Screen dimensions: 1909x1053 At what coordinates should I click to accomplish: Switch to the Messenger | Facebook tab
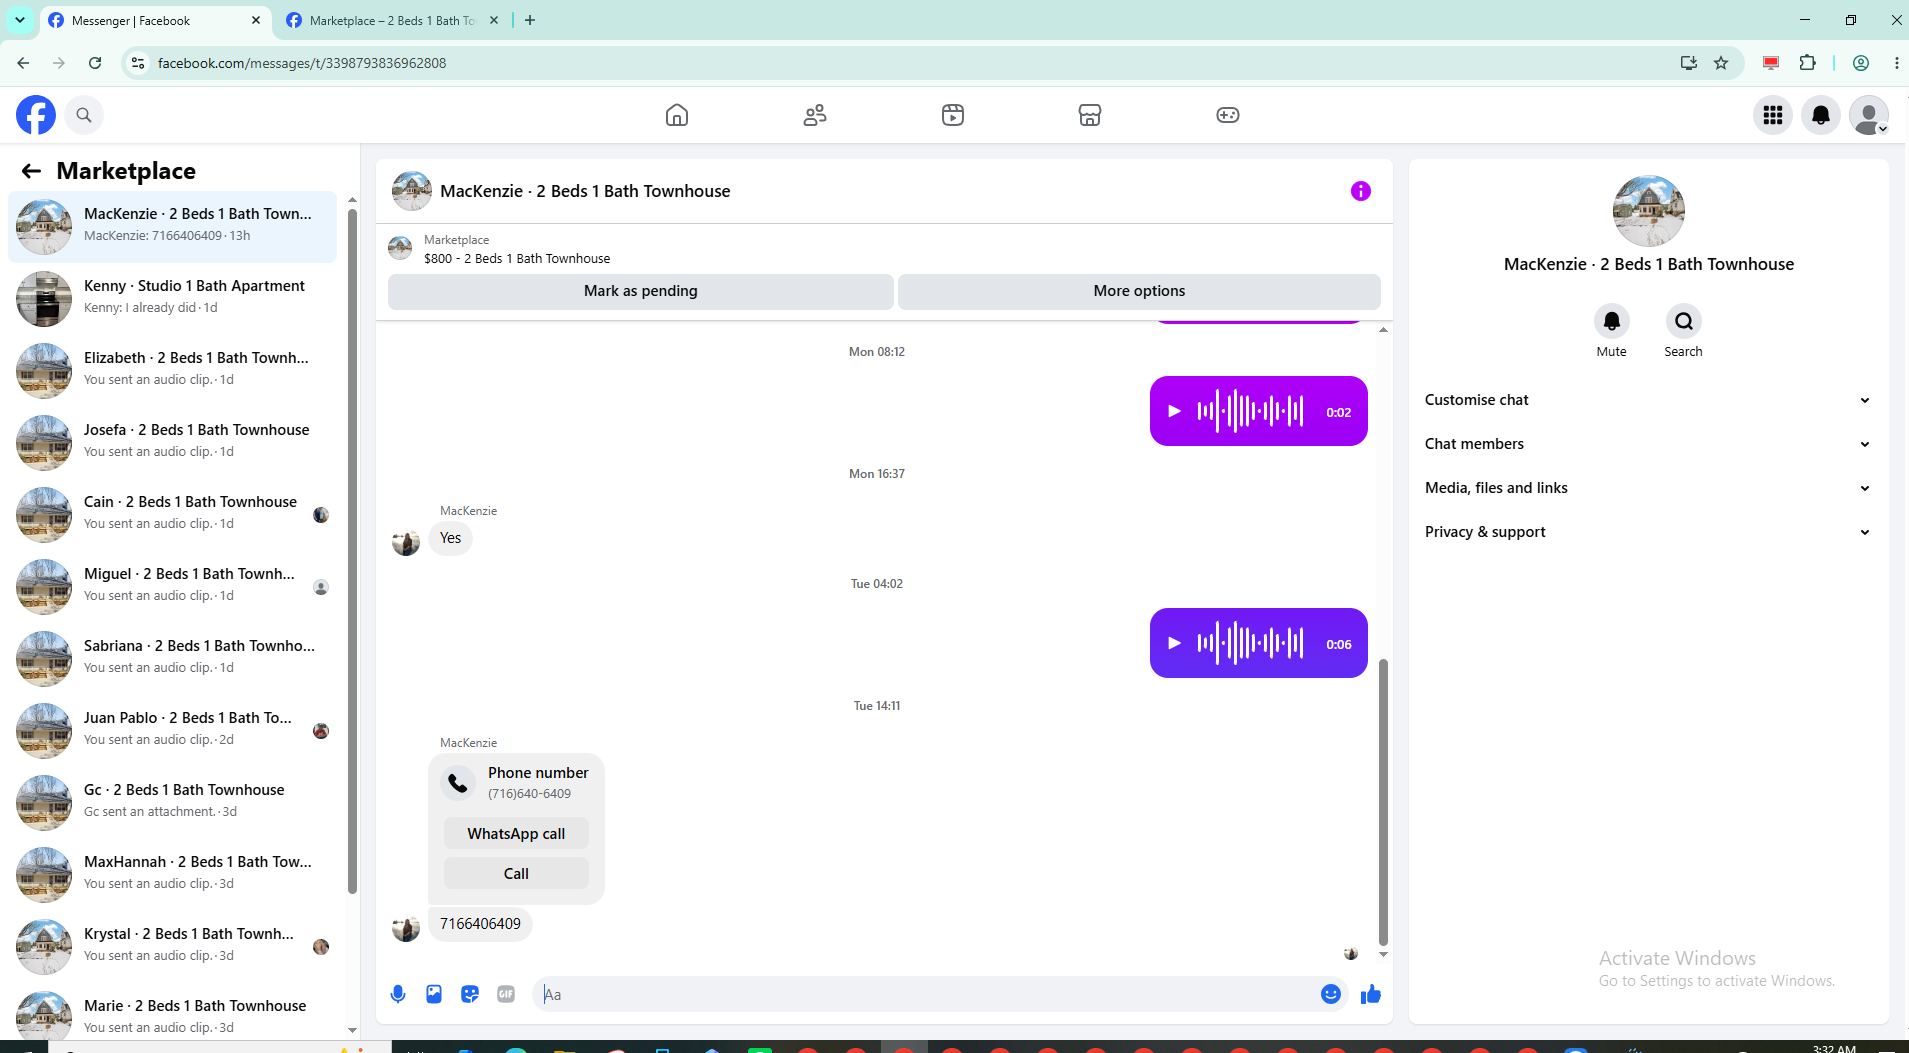click(x=155, y=20)
